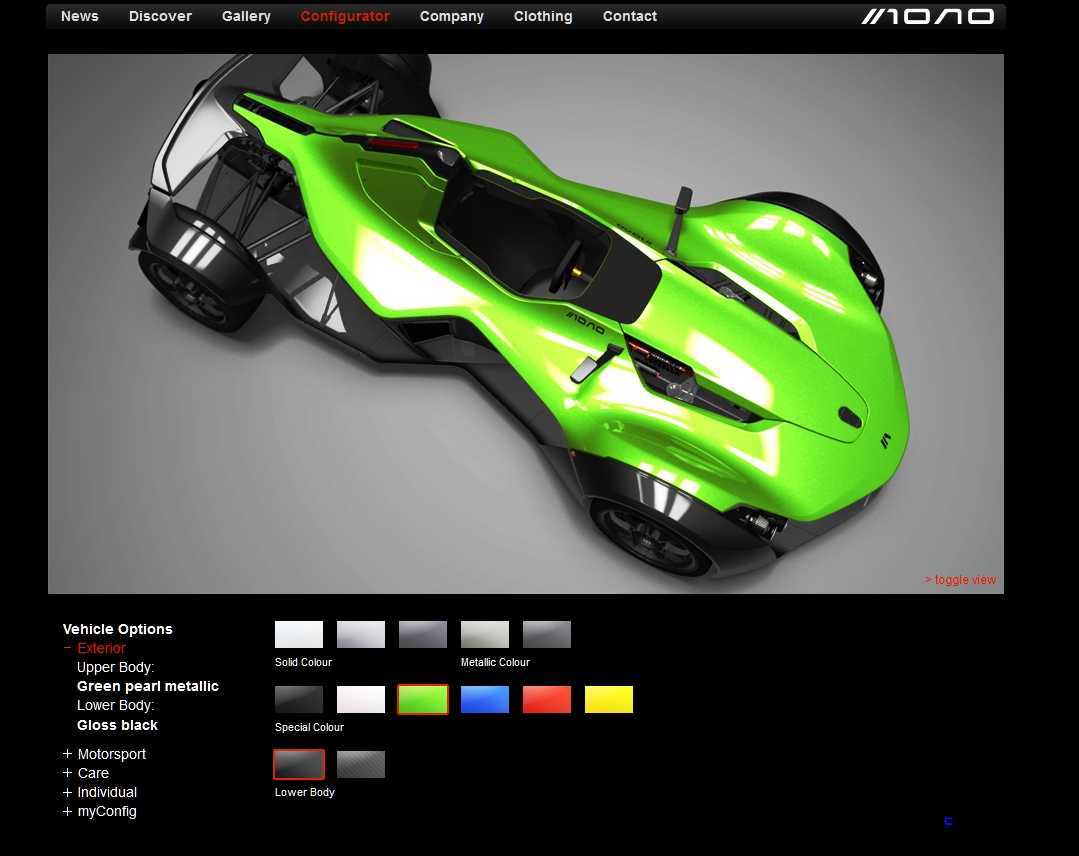1079x856 pixels.
Task: Select the white Special Colour swatch
Action: (x=361, y=699)
